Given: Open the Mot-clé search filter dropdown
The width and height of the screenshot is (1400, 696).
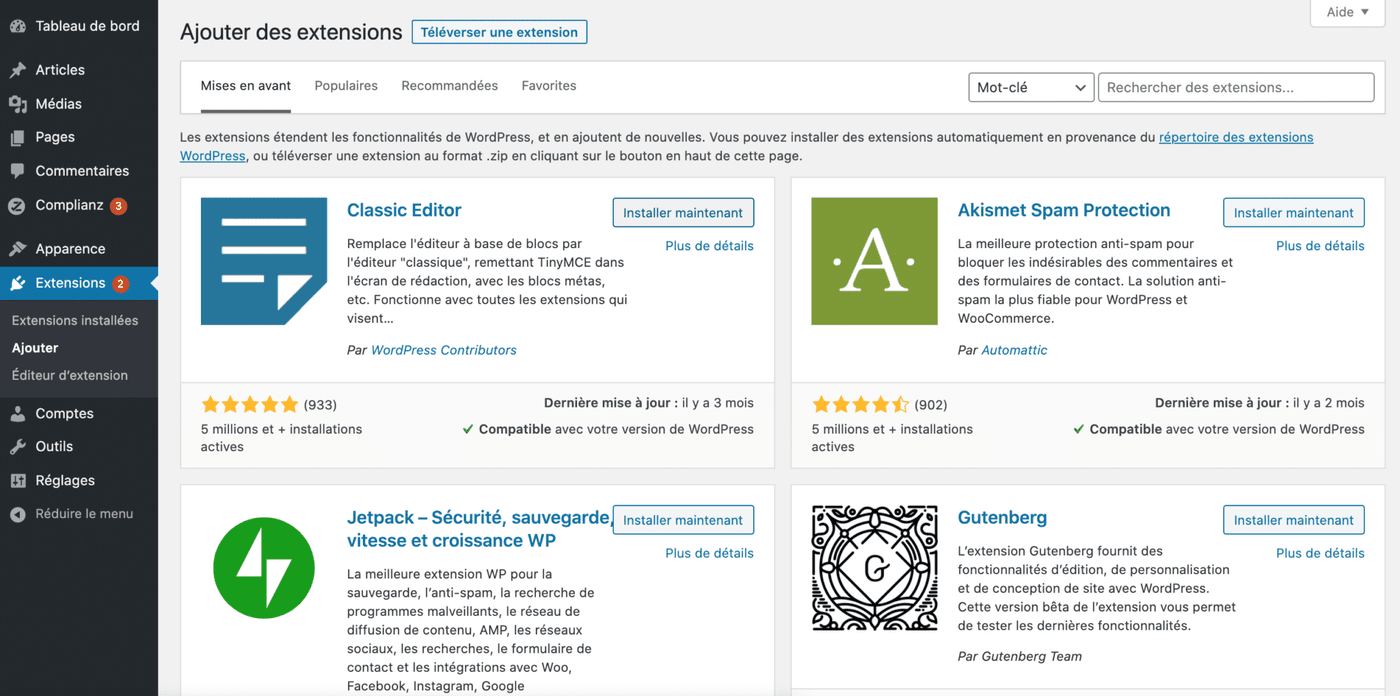Looking at the screenshot, I should click(x=1030, y=87).
